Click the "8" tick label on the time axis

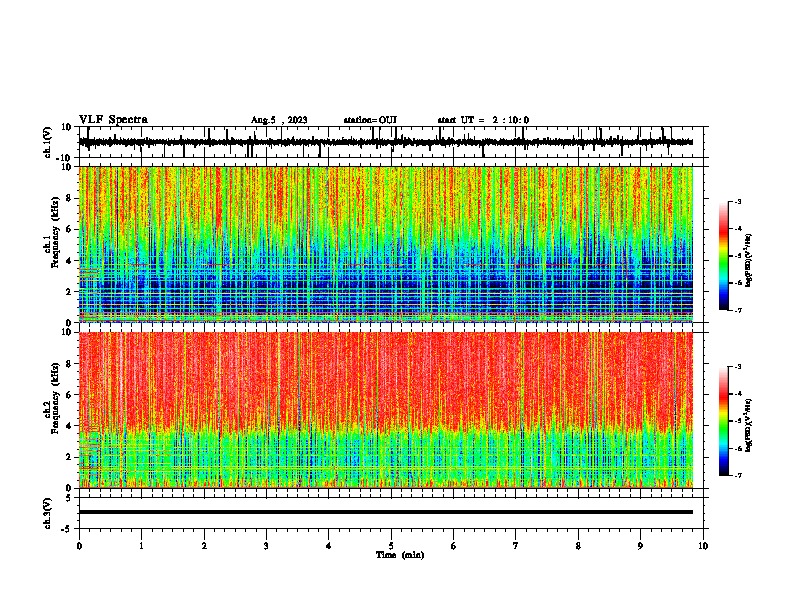pos(578,546)
